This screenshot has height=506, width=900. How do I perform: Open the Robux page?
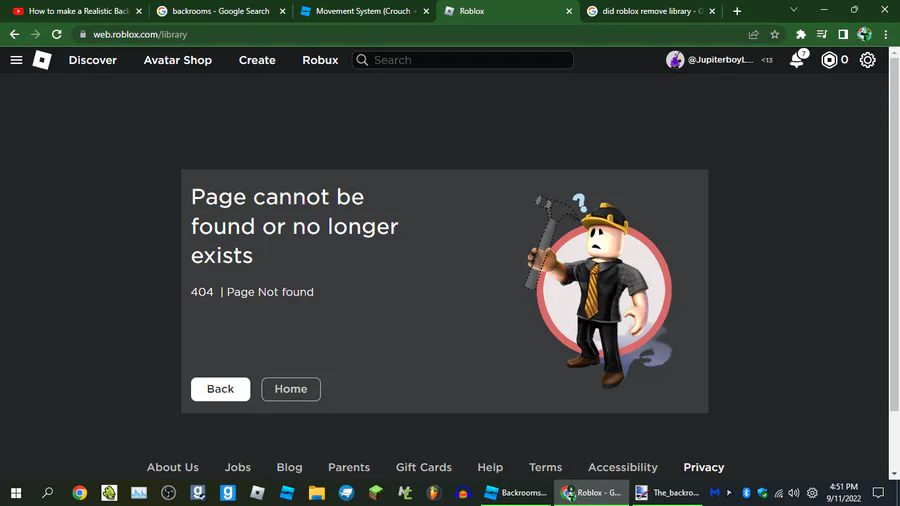coord(320,60)
